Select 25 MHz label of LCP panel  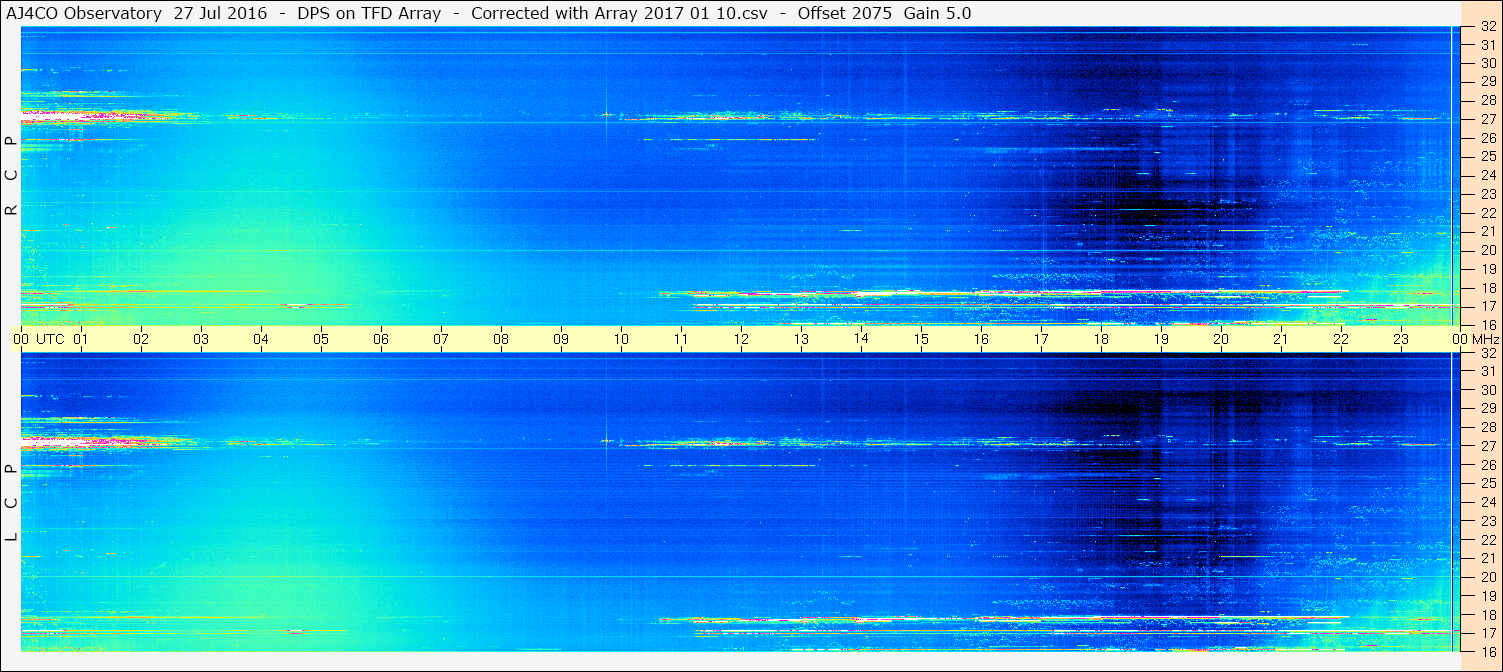click(x=1487, y=484)
